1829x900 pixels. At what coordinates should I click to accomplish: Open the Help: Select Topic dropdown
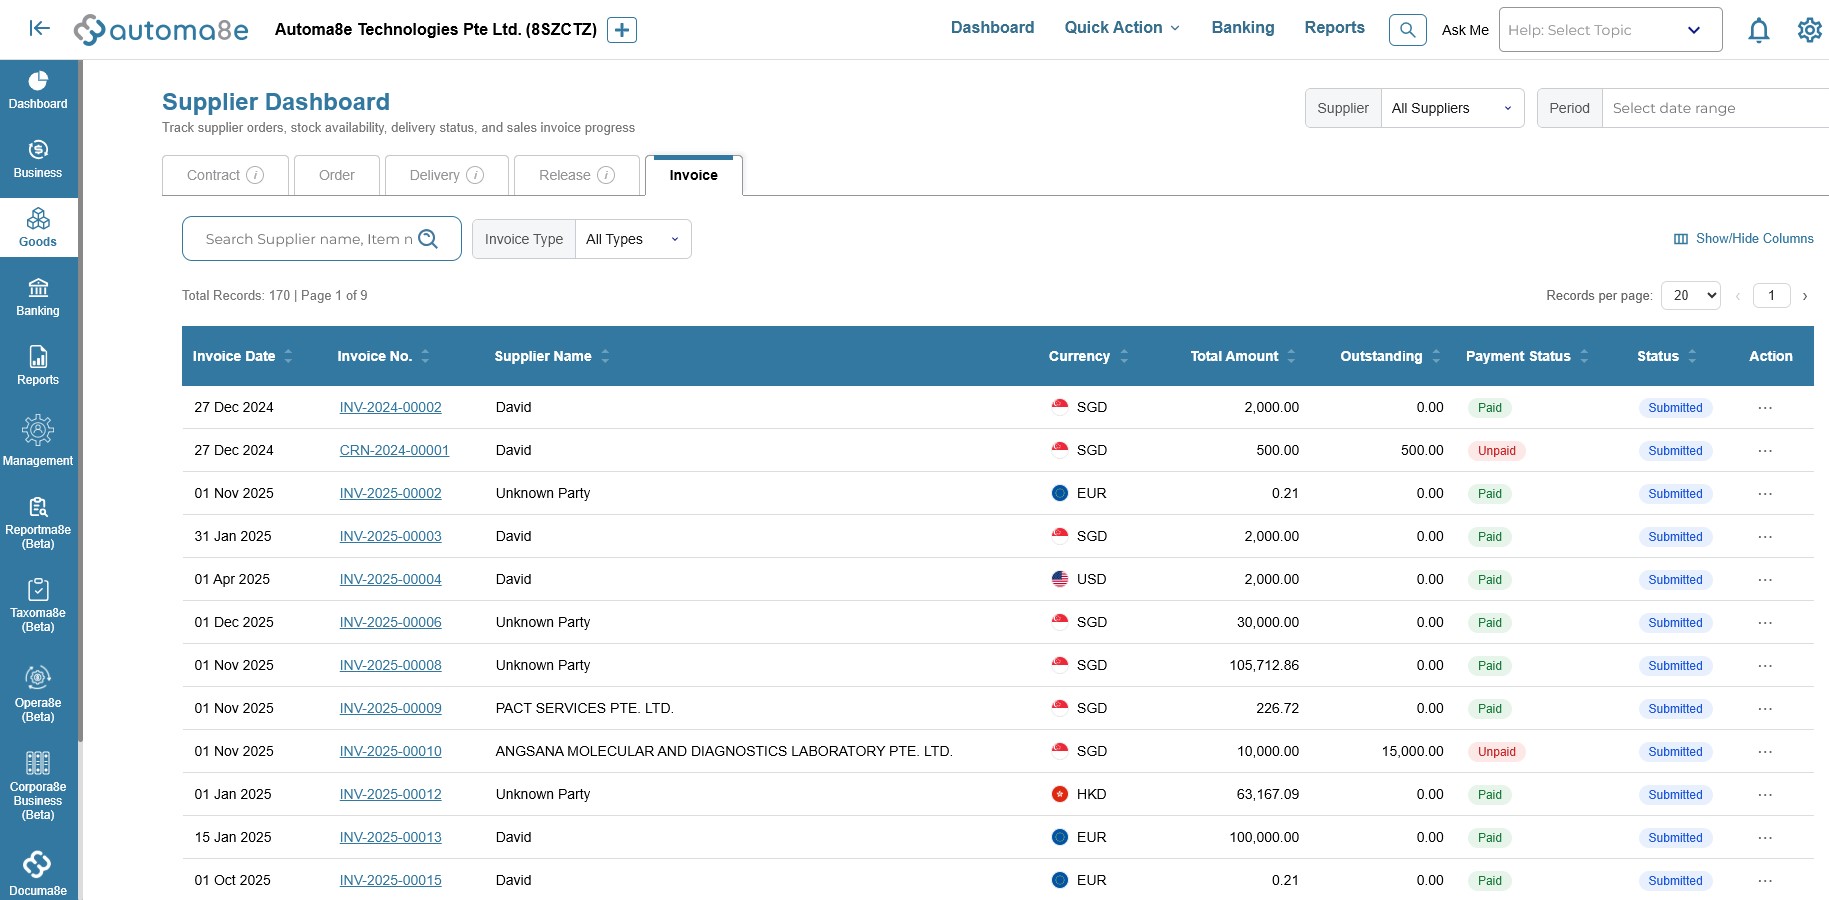coord(1610,30)
